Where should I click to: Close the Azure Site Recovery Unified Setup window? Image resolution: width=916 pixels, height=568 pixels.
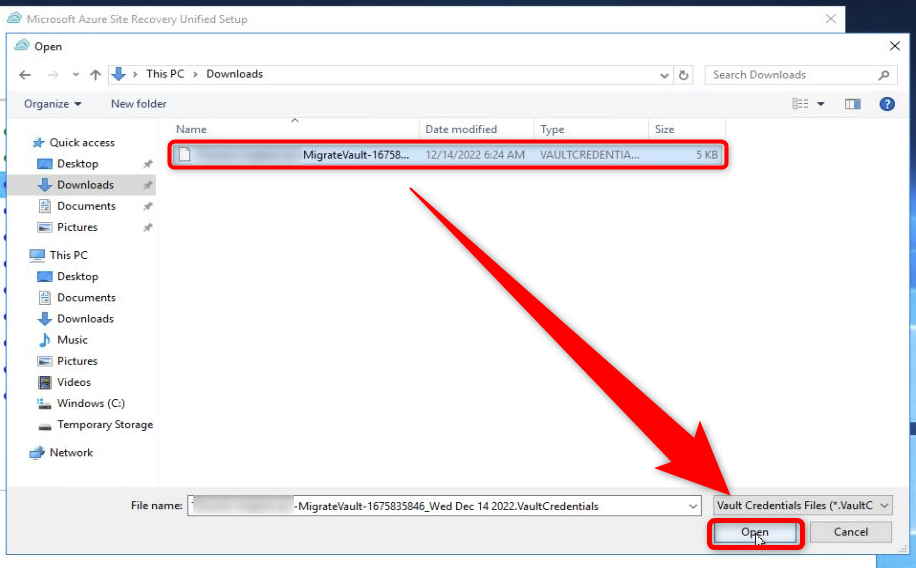click(831, 19)
